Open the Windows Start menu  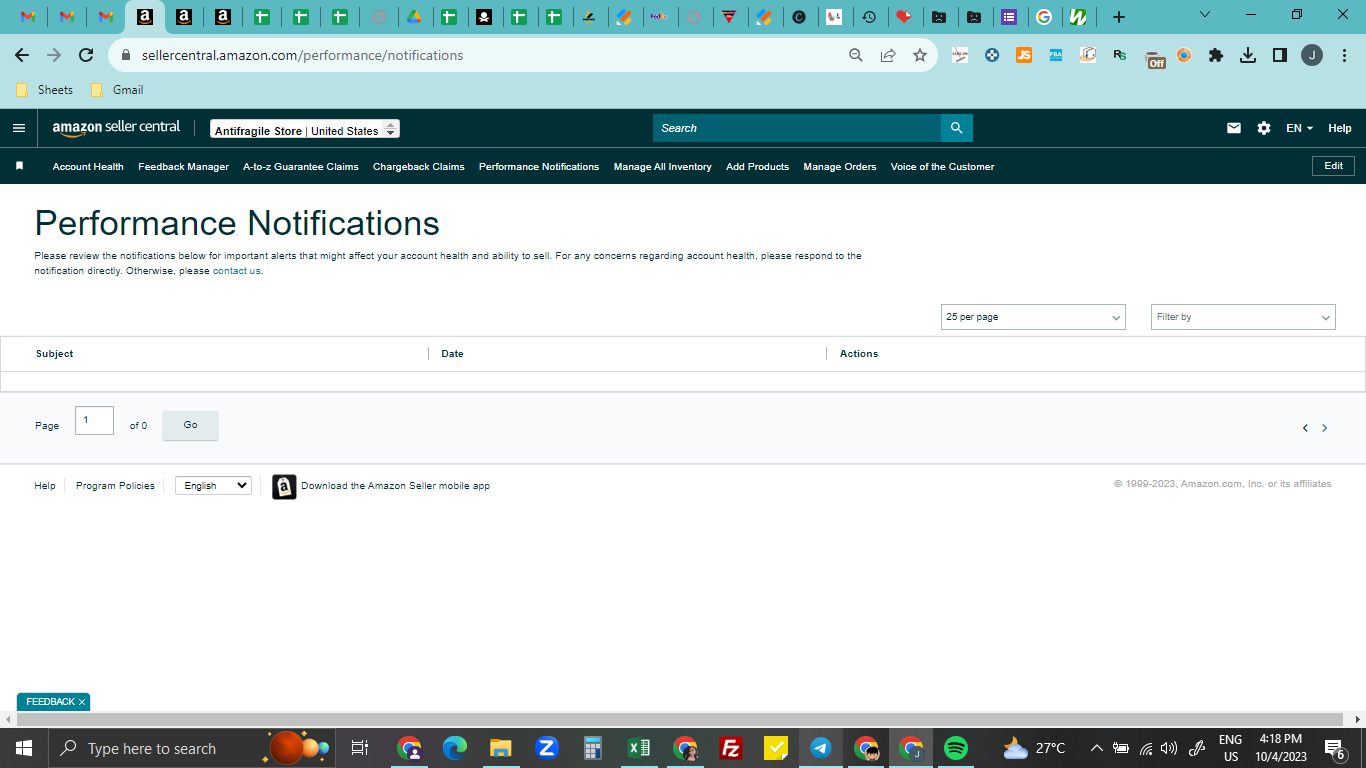pos(24,748)
